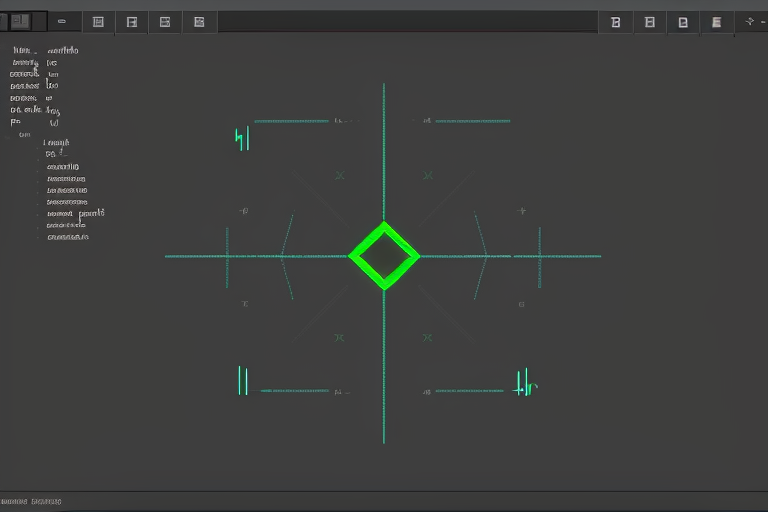Screen dimensions: 768x512
Task: Select the last item in the left panel list
Action: (67, 237)
